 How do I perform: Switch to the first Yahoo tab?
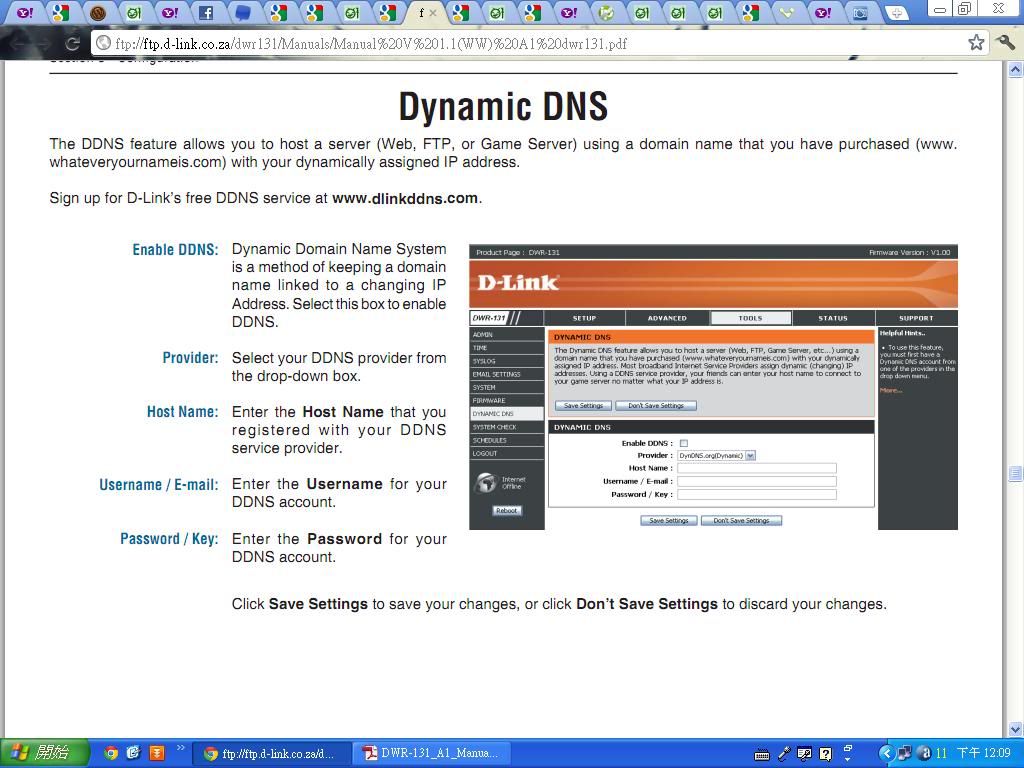coord(24,13)
